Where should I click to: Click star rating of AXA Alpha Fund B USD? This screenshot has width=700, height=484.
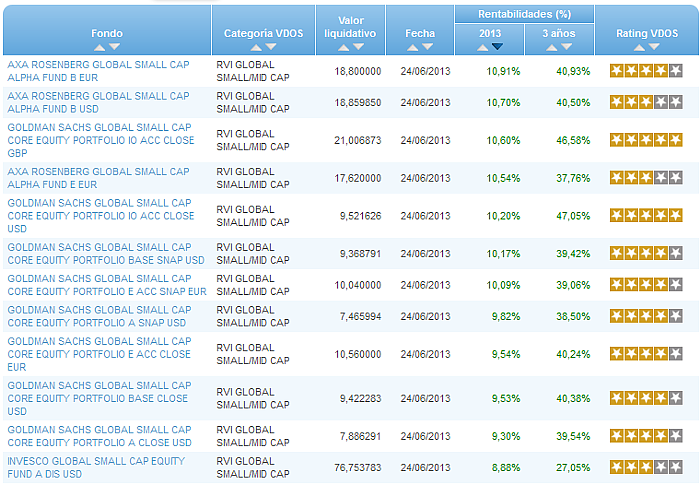(646, 102)
